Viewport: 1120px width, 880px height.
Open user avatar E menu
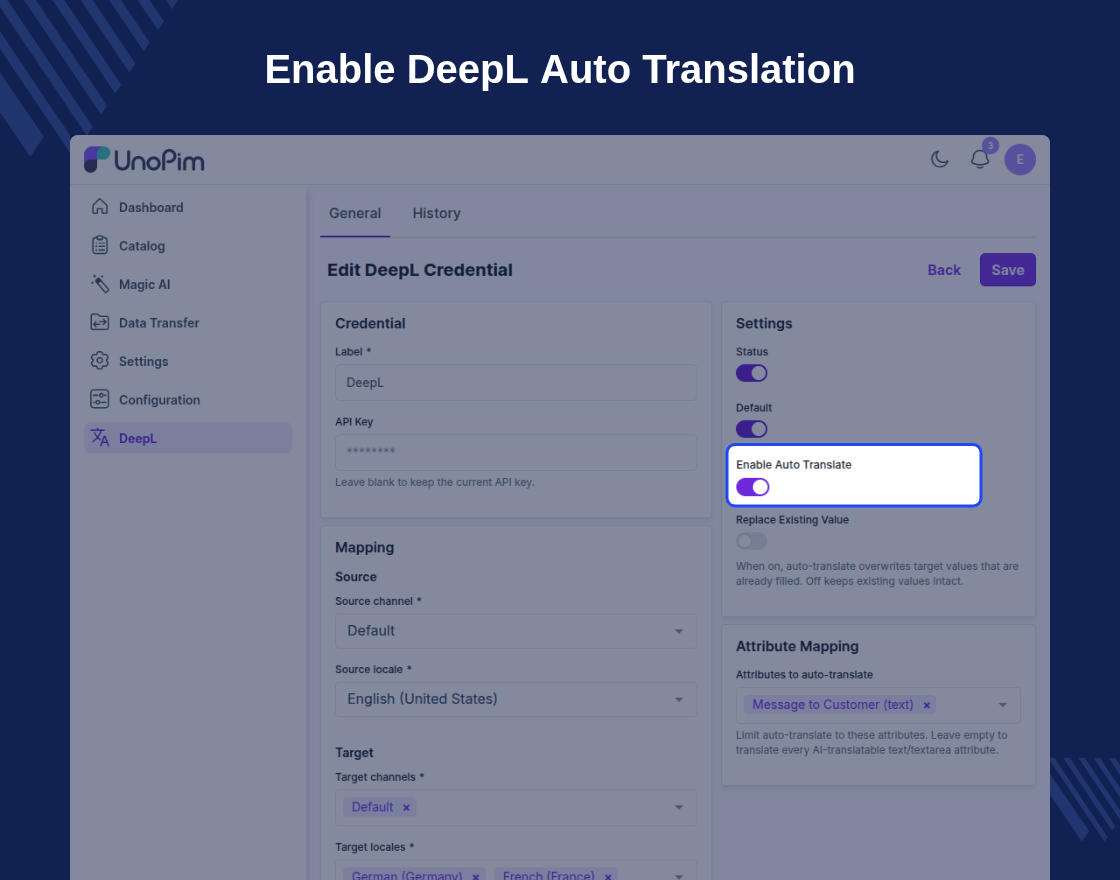[x=1020, y=159]
